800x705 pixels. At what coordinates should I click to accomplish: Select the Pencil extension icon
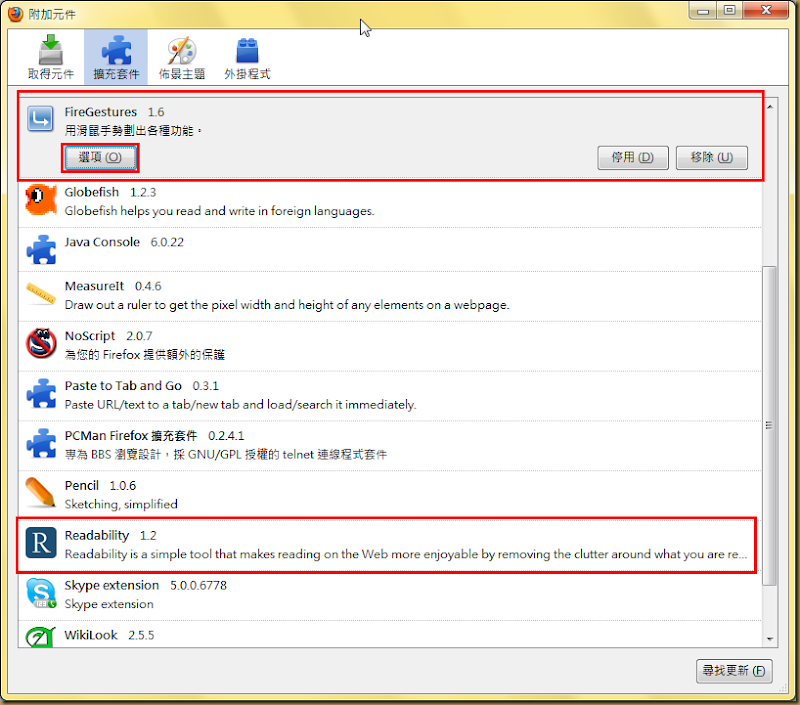40,492
